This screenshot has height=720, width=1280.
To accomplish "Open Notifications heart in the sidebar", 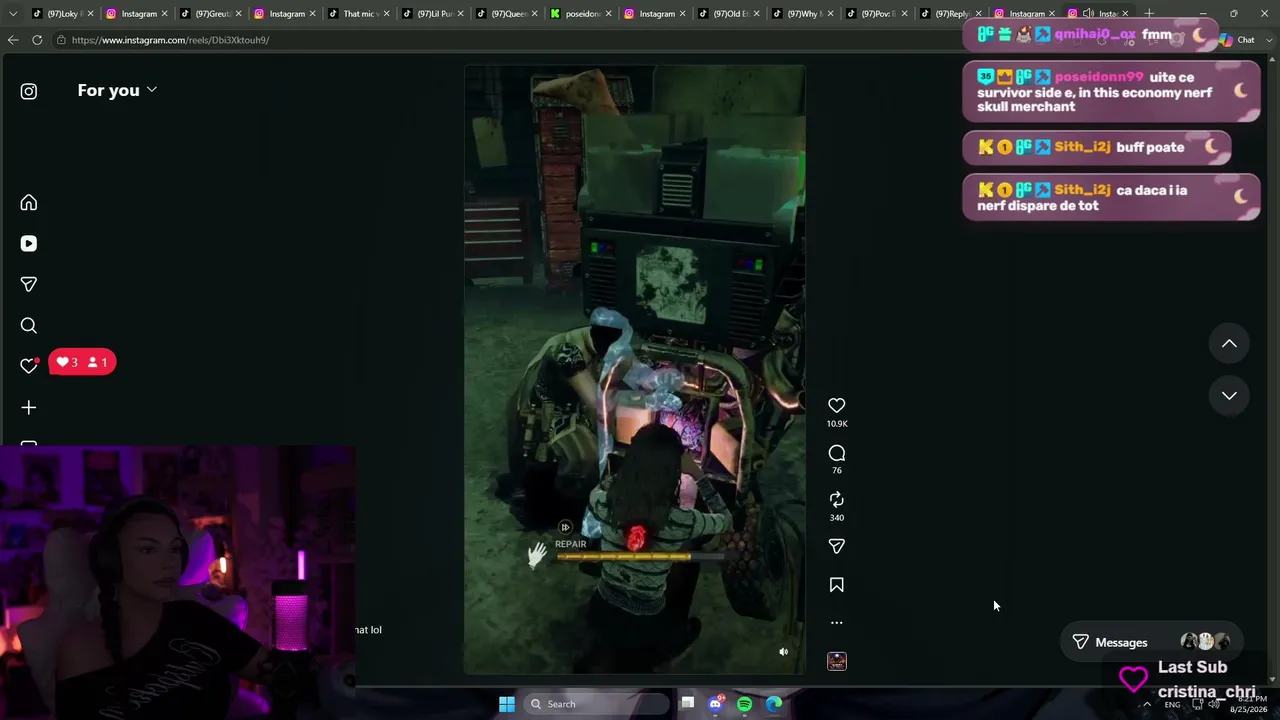I will (x=29, y=366).
